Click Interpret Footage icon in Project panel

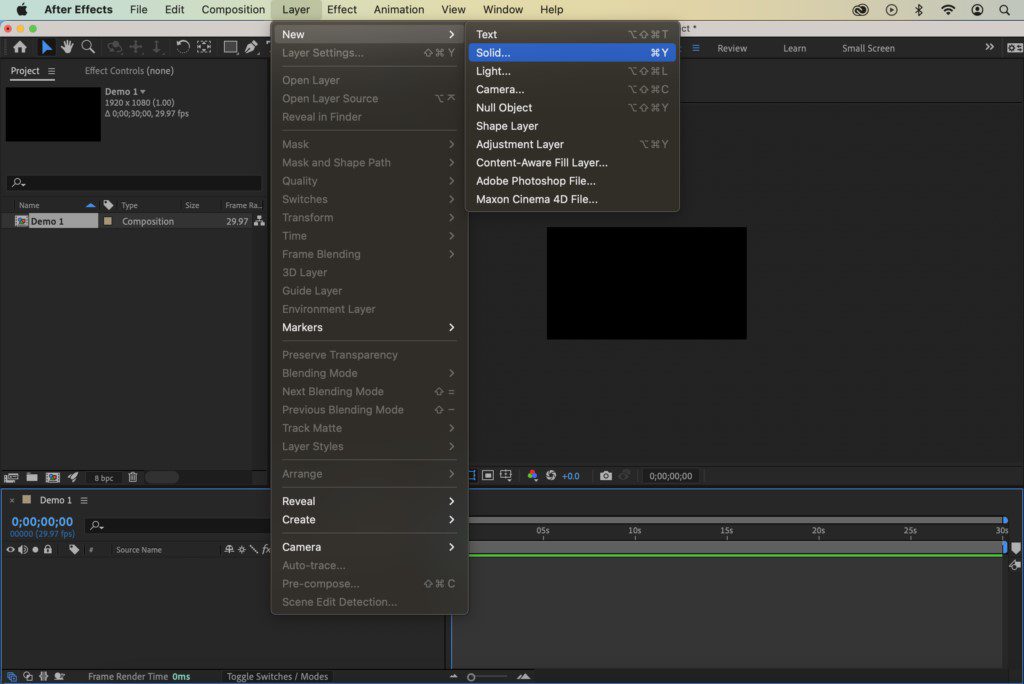pyautogui.click(x=11, y=478)
